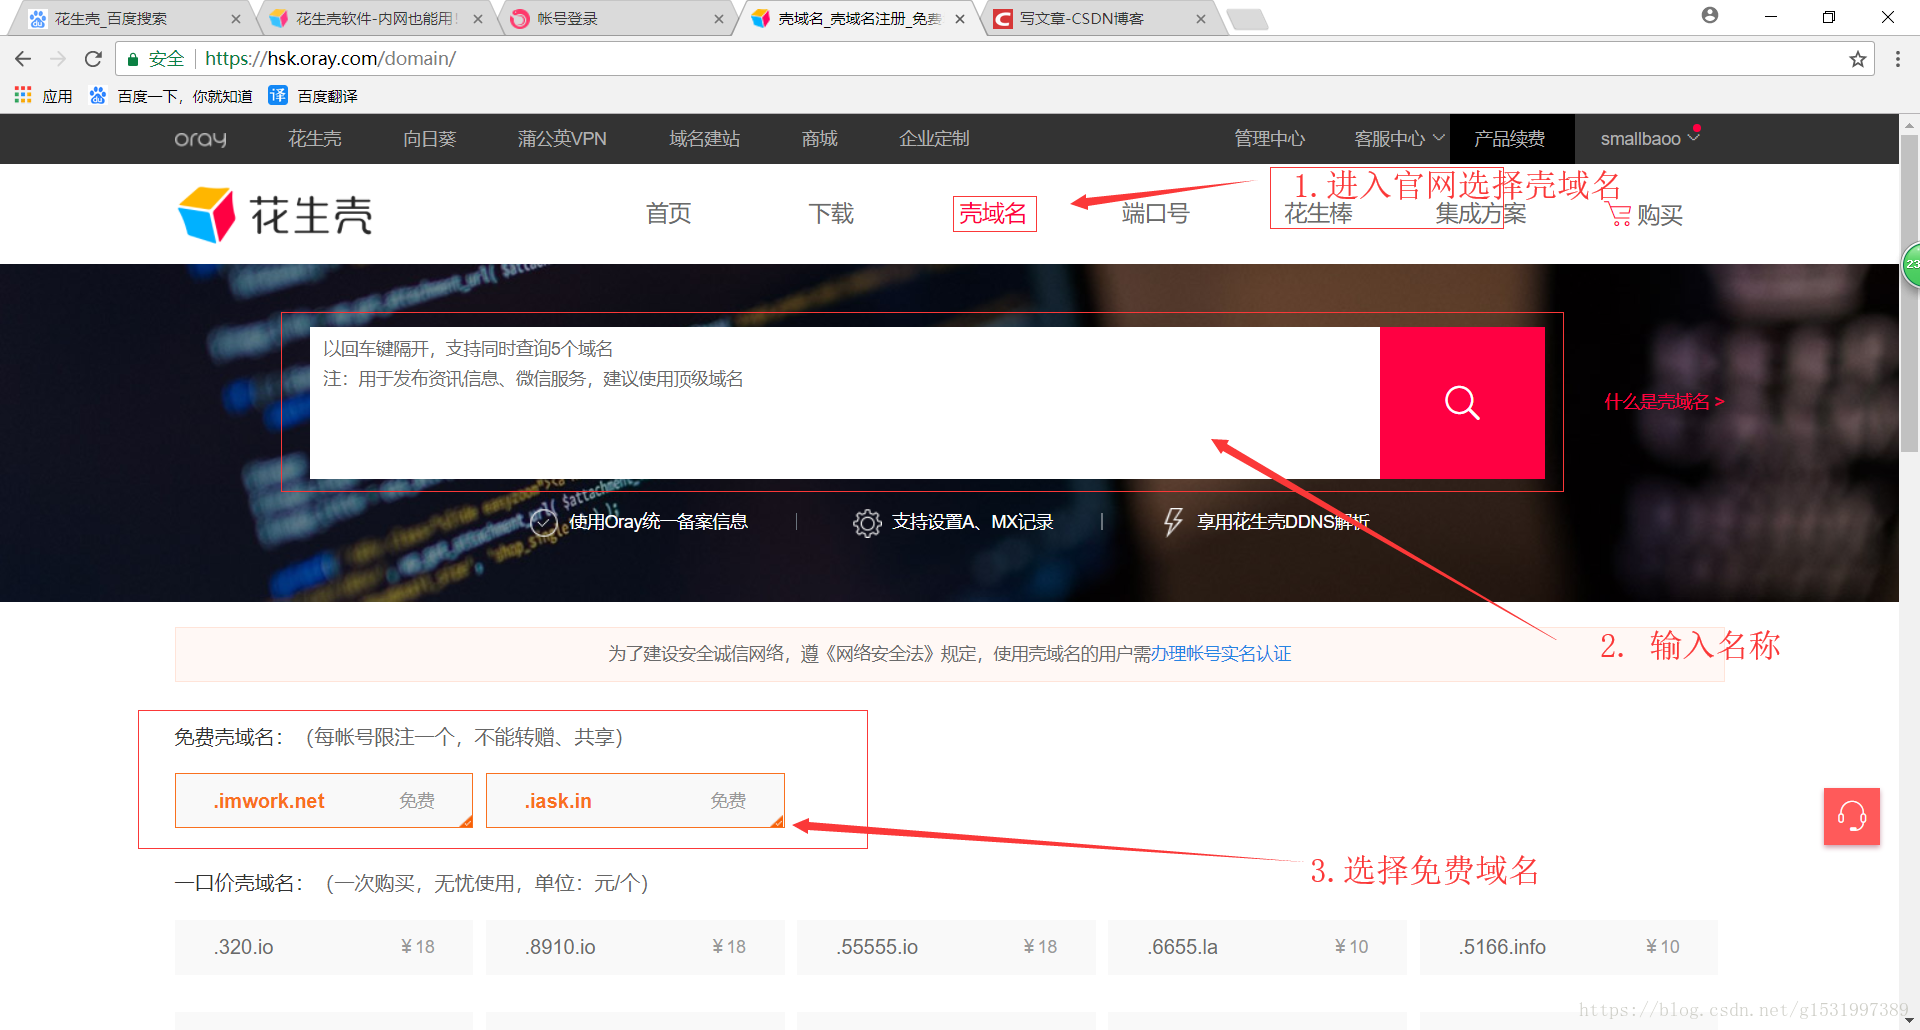Screen dimensions: 1920x1030
Task: Open a new browser tab
Action: 1247,19
